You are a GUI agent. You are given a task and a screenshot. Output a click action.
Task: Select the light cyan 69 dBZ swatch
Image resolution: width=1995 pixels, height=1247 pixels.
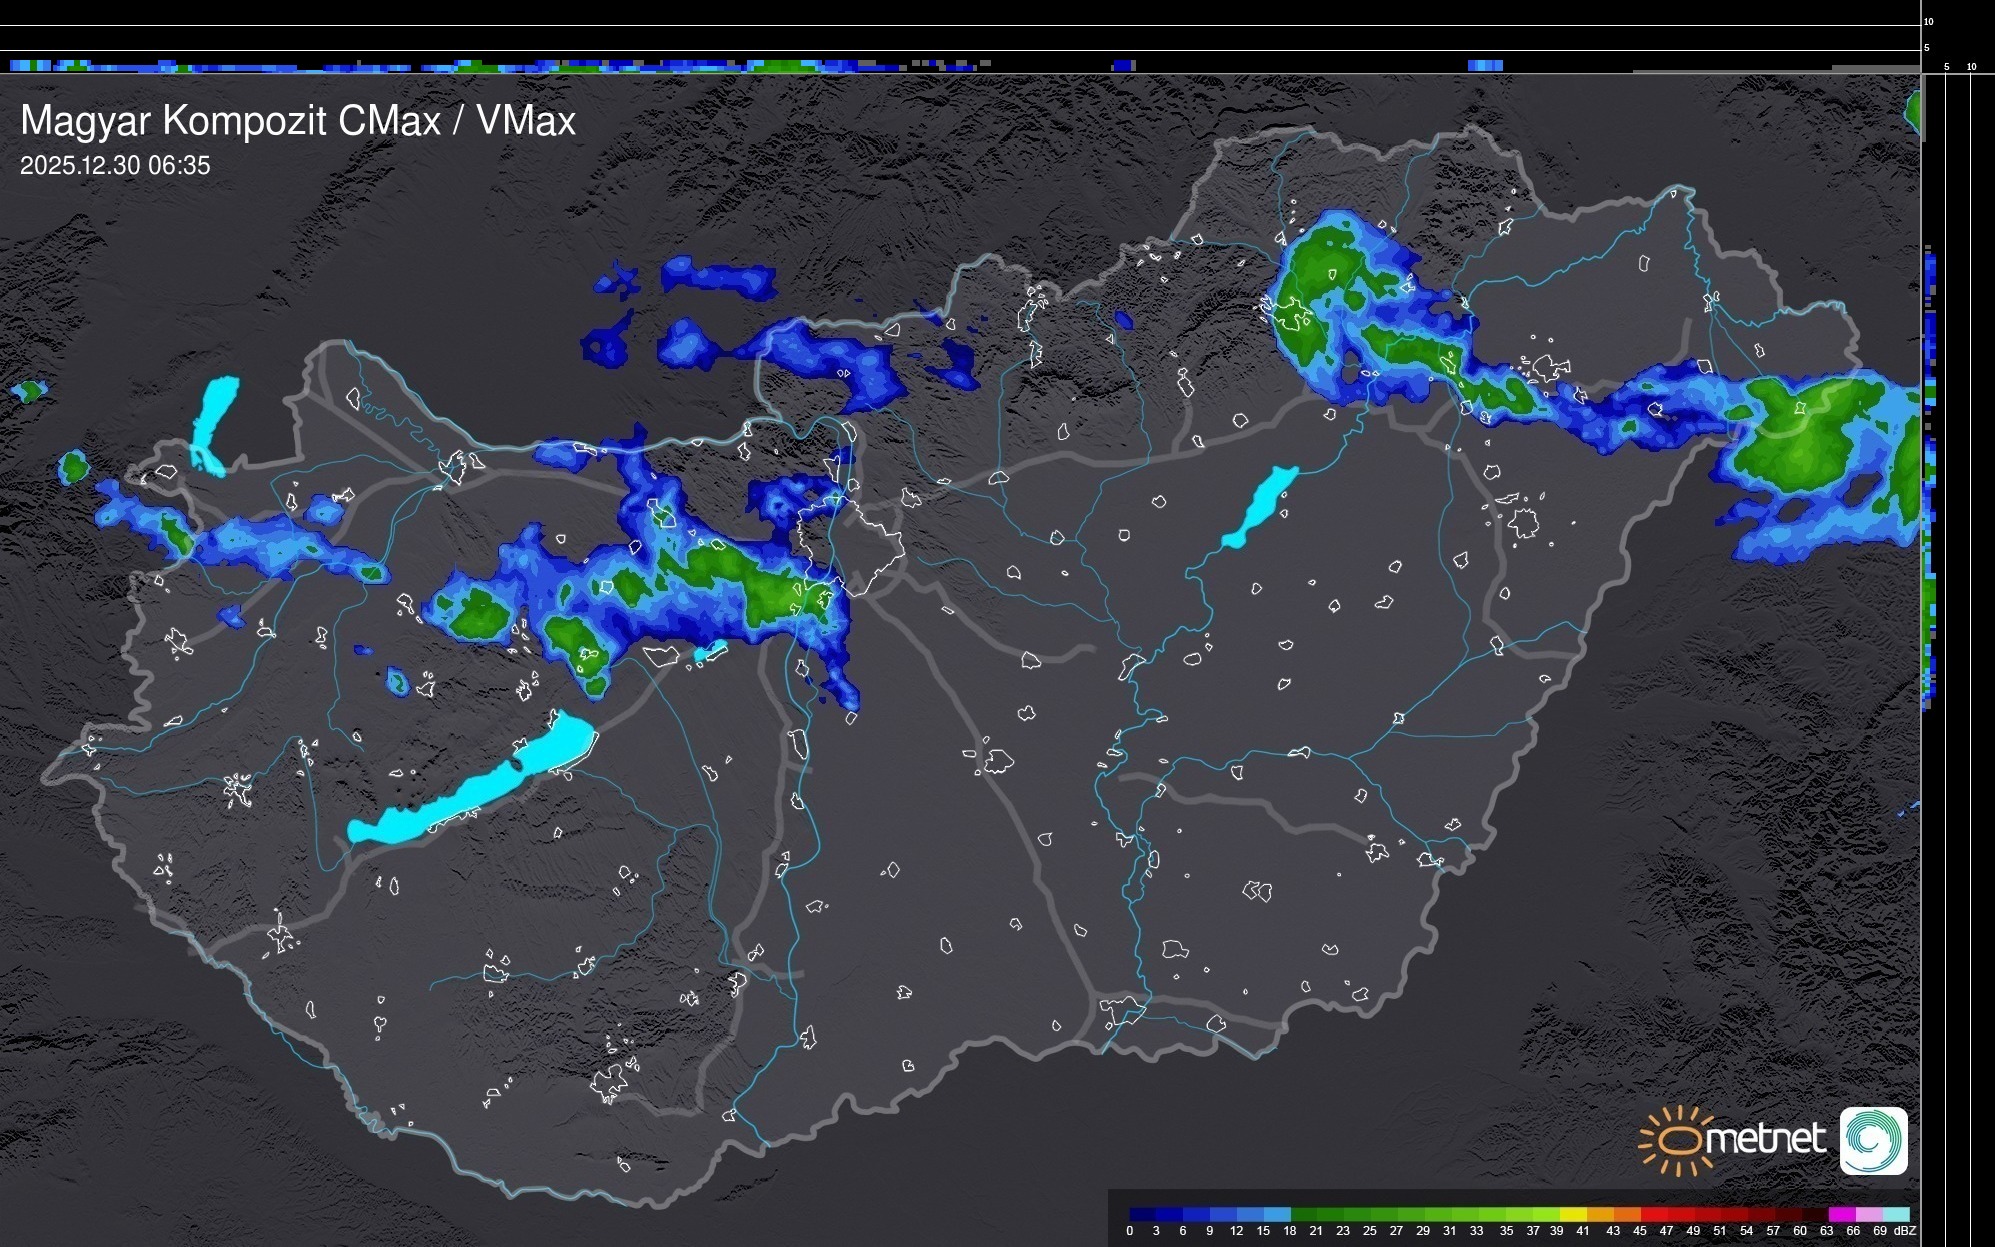click(x=1896, y=1214)
